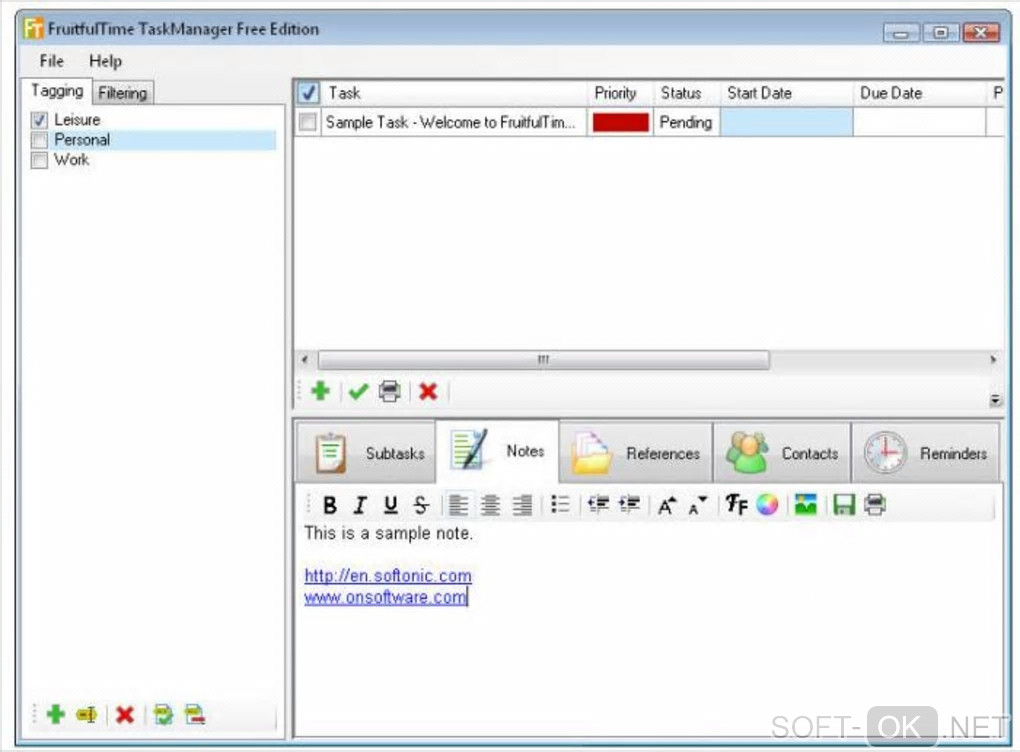Rename tag with yellow label icon
This screenshot has height=752, width=1020.
(x=87, y=715)
